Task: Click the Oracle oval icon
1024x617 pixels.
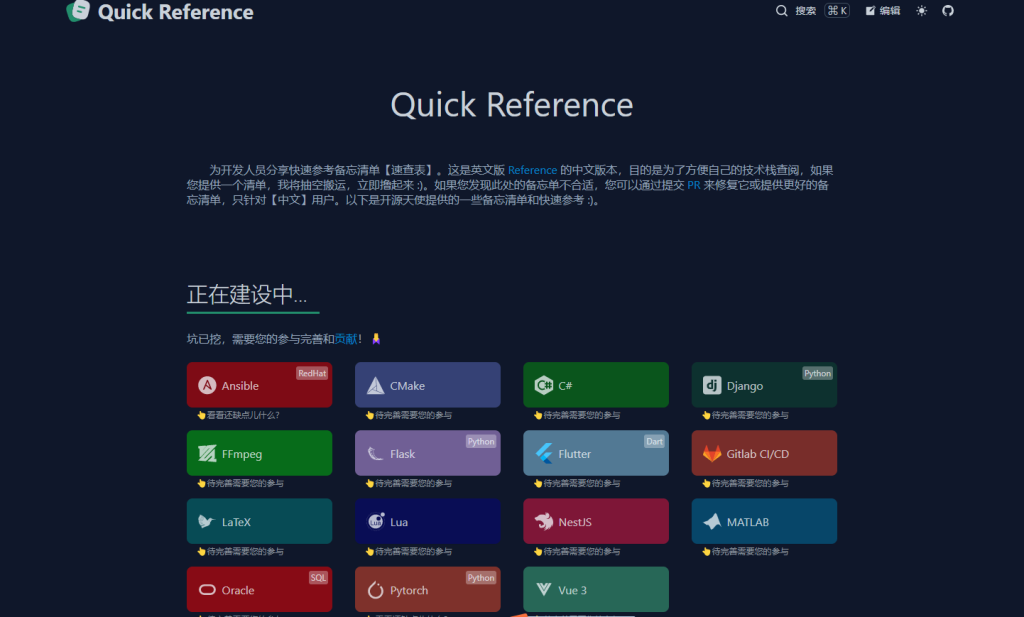Action: (207, 590)
